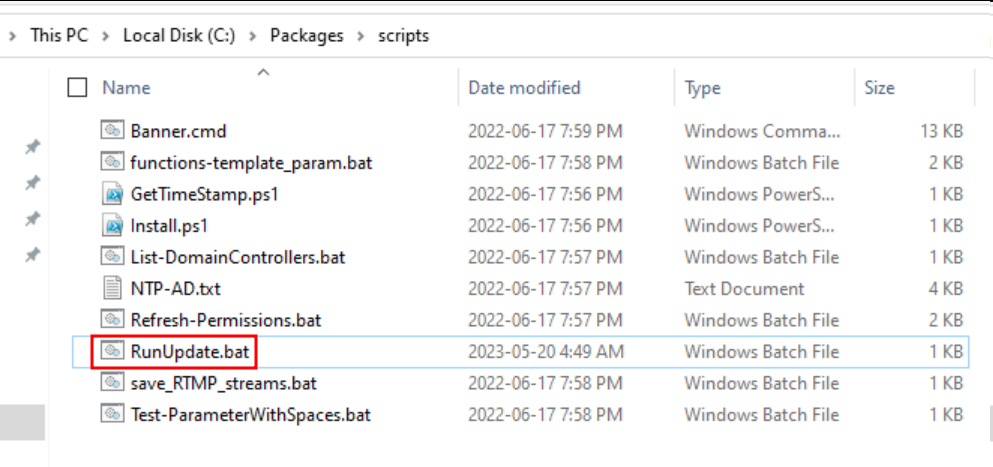993x467 pixels.
Task: Open the chevron after This PC
Action: tap(105, 36)
